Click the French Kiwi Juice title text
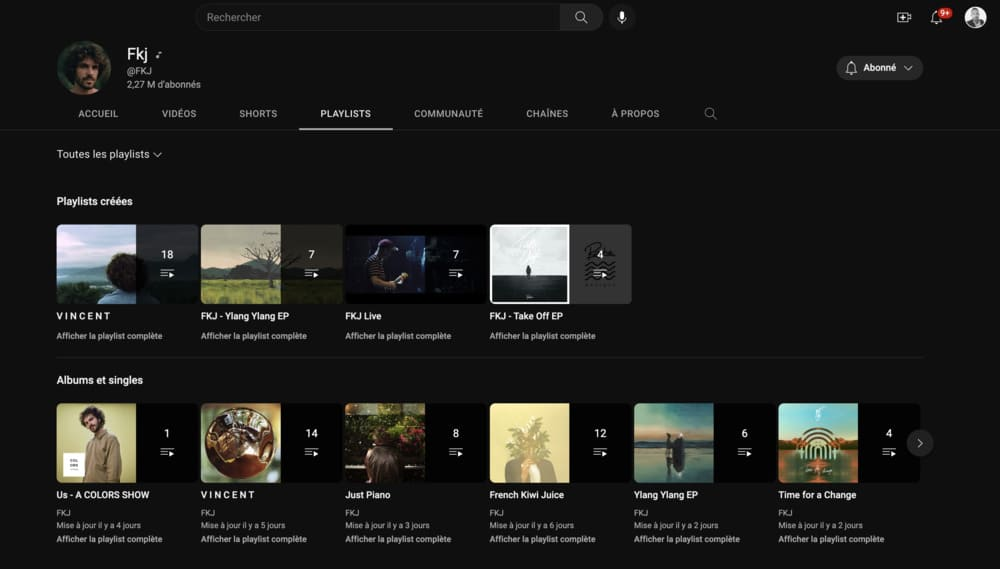1000x569 pixels. pos(527,495)
